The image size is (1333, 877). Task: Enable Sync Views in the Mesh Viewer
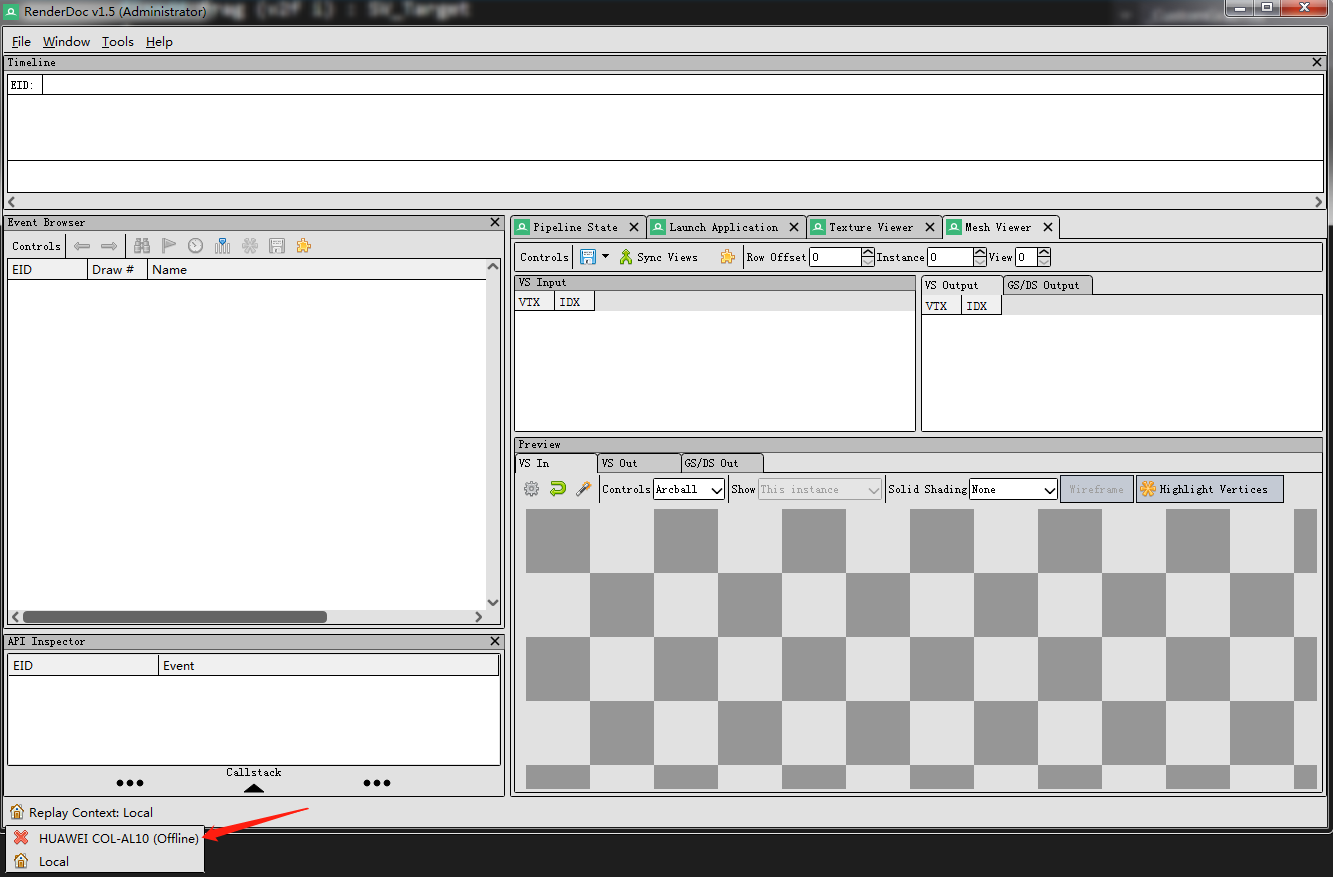pos(658,256)
